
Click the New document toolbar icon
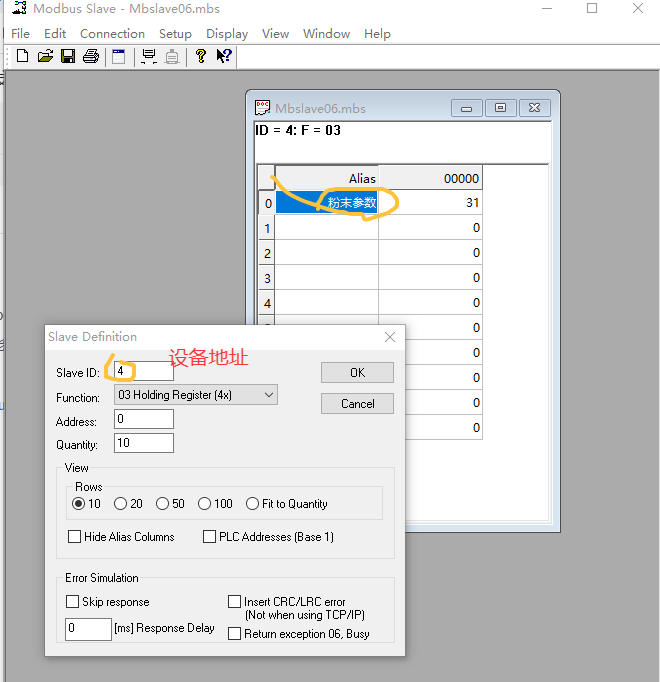(22, 56)
